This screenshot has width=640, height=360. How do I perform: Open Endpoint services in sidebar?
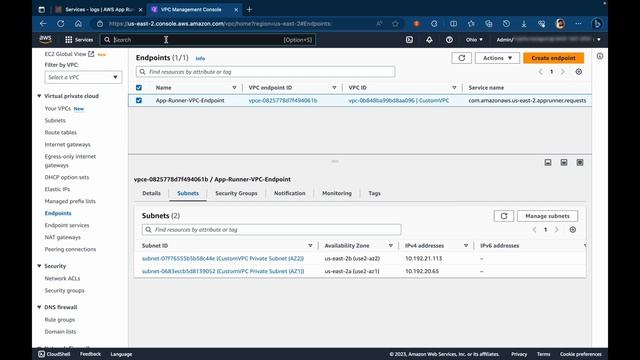coord(67,225)
